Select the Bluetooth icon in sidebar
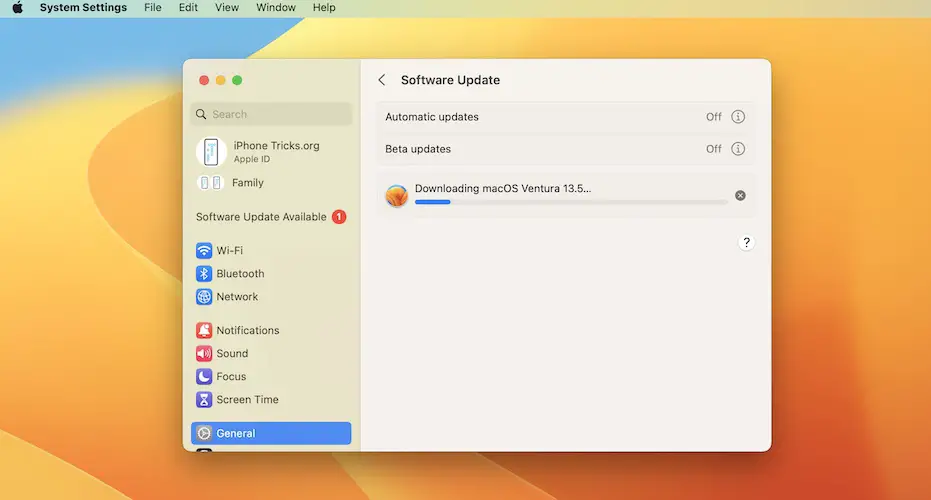Screen dimensions: 931x500 pos(204,274)
